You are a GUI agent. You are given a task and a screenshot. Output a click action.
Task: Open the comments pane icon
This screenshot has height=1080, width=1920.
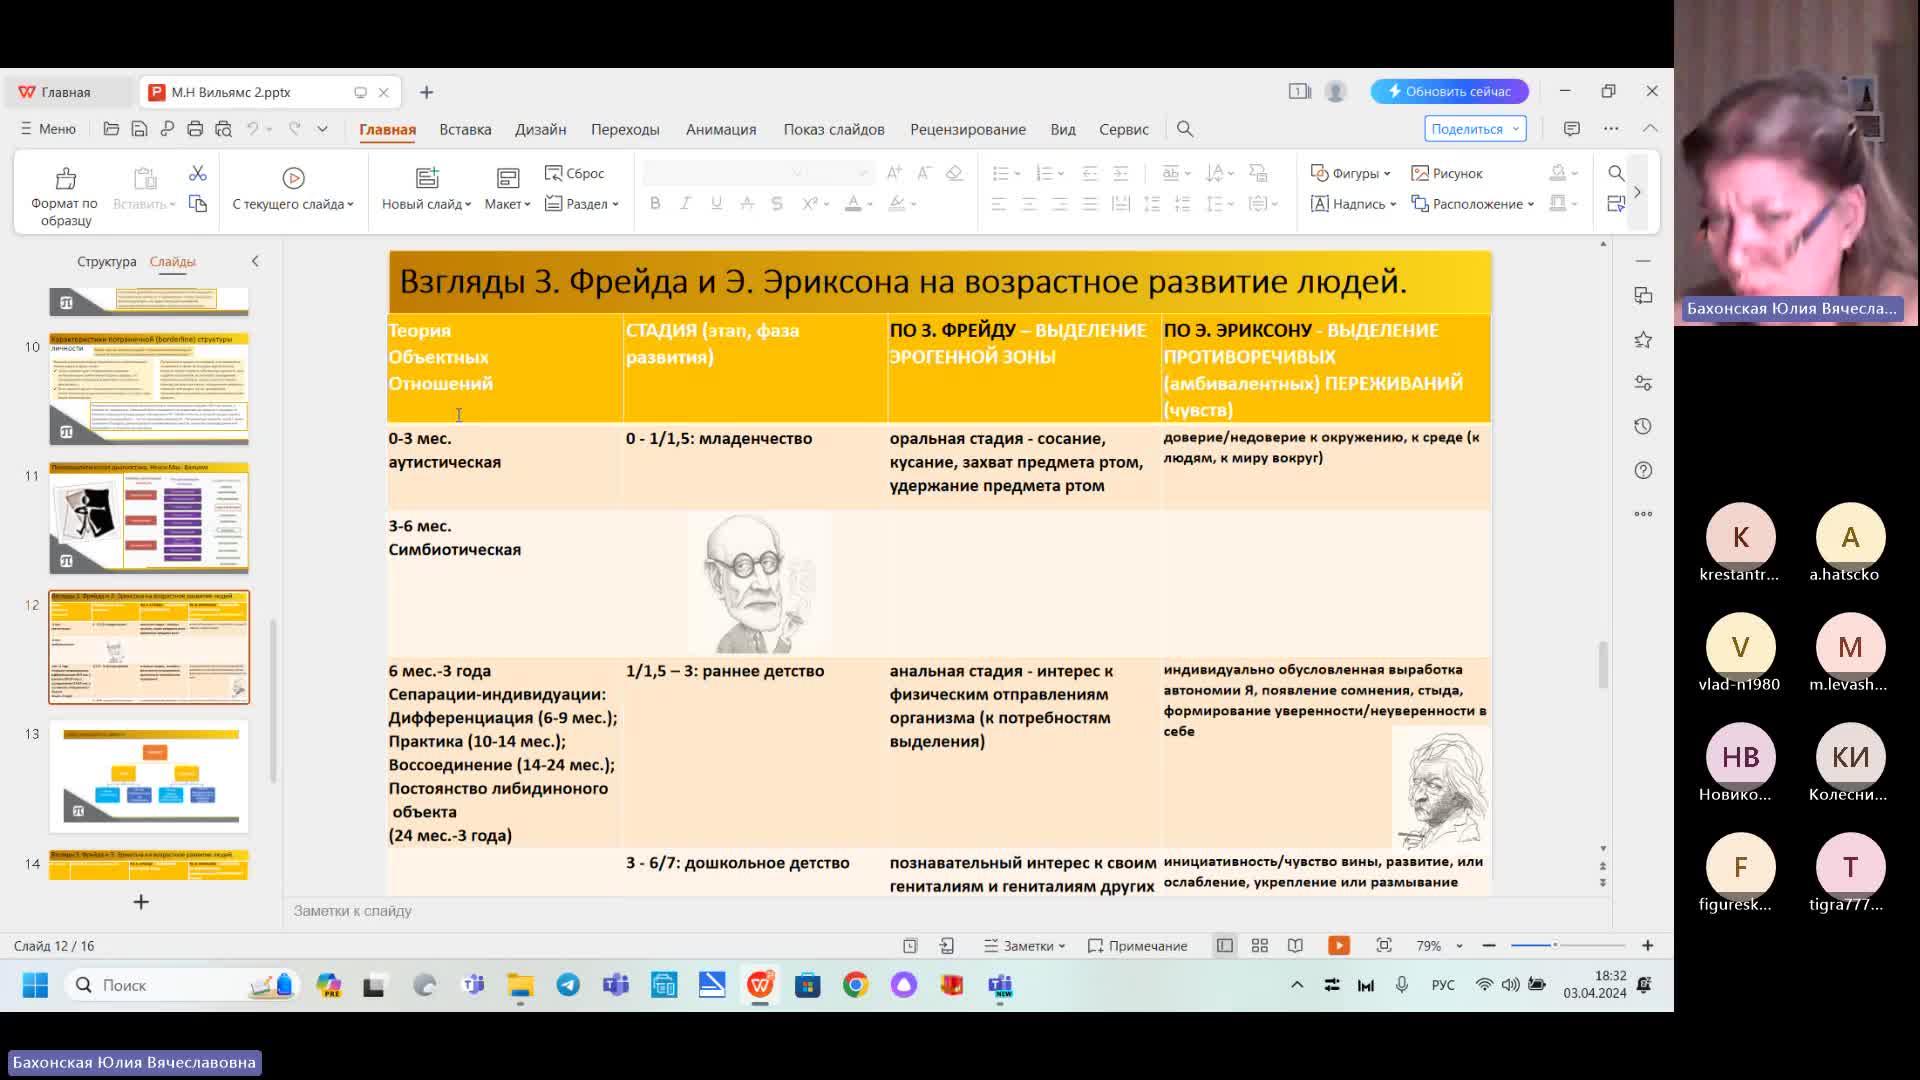1572,129
